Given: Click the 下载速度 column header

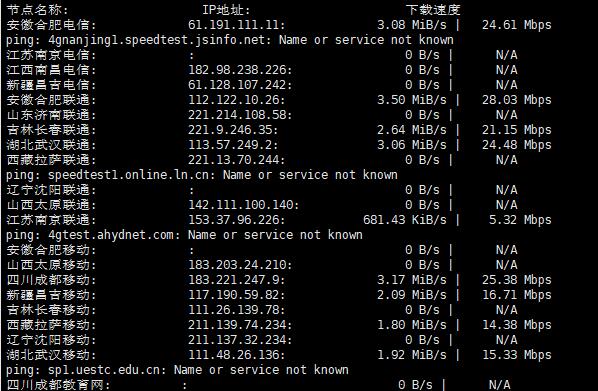Looking at the screenshot, I should click(433, 10).
